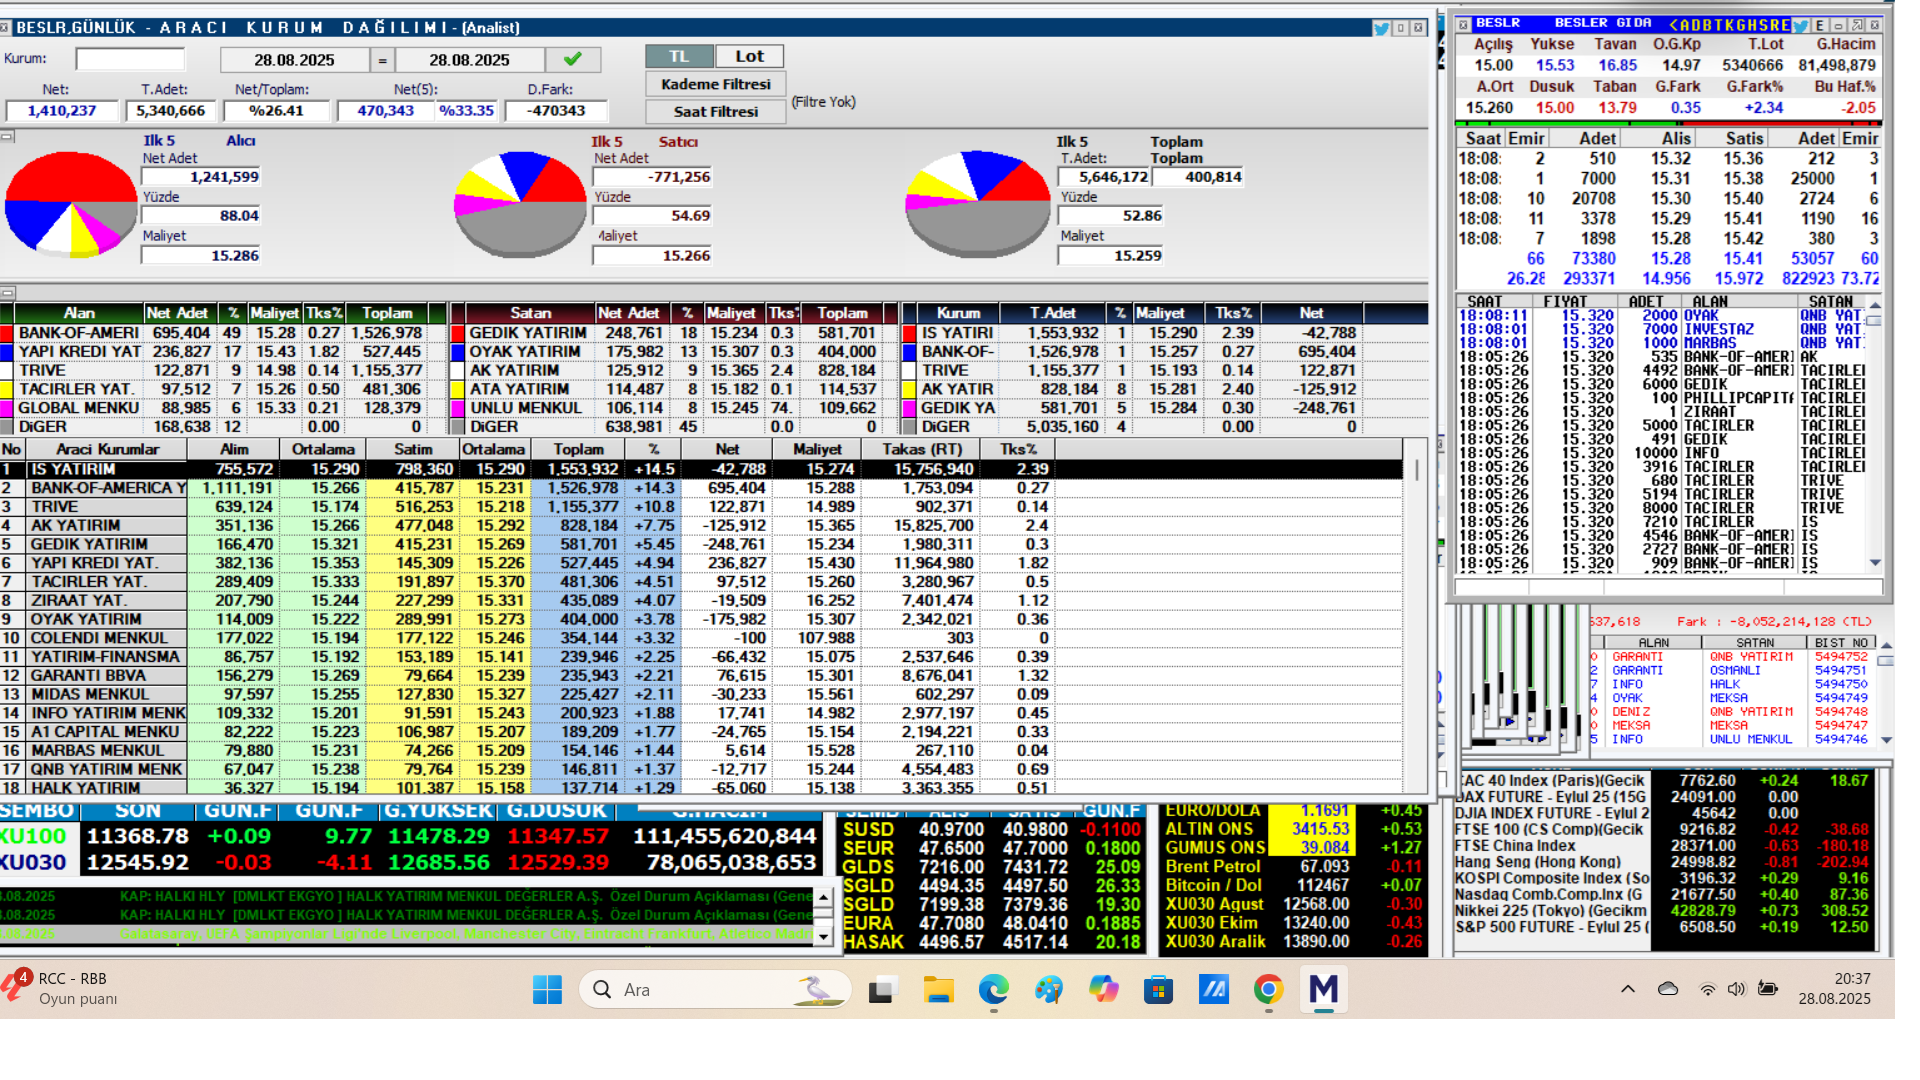Viewport: 1920px width, 1080px height.
Task: Click the Twitter bird icon in Aracı Kurum Dağılımı title bar
Action: click(x=1381, y=28)
